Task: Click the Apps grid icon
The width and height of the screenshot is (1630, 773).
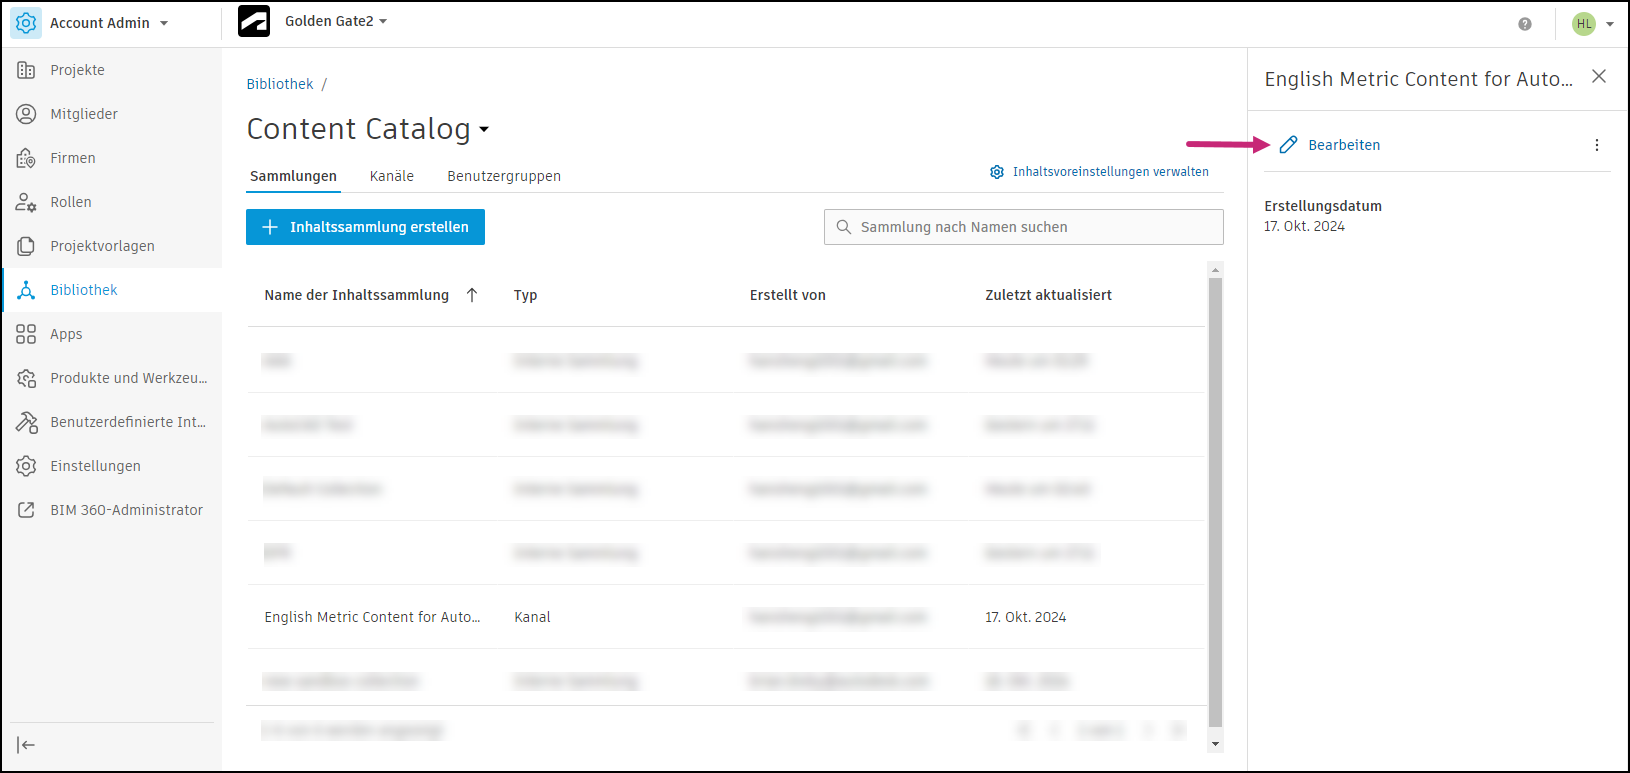Action: click(x=26, y=334)
